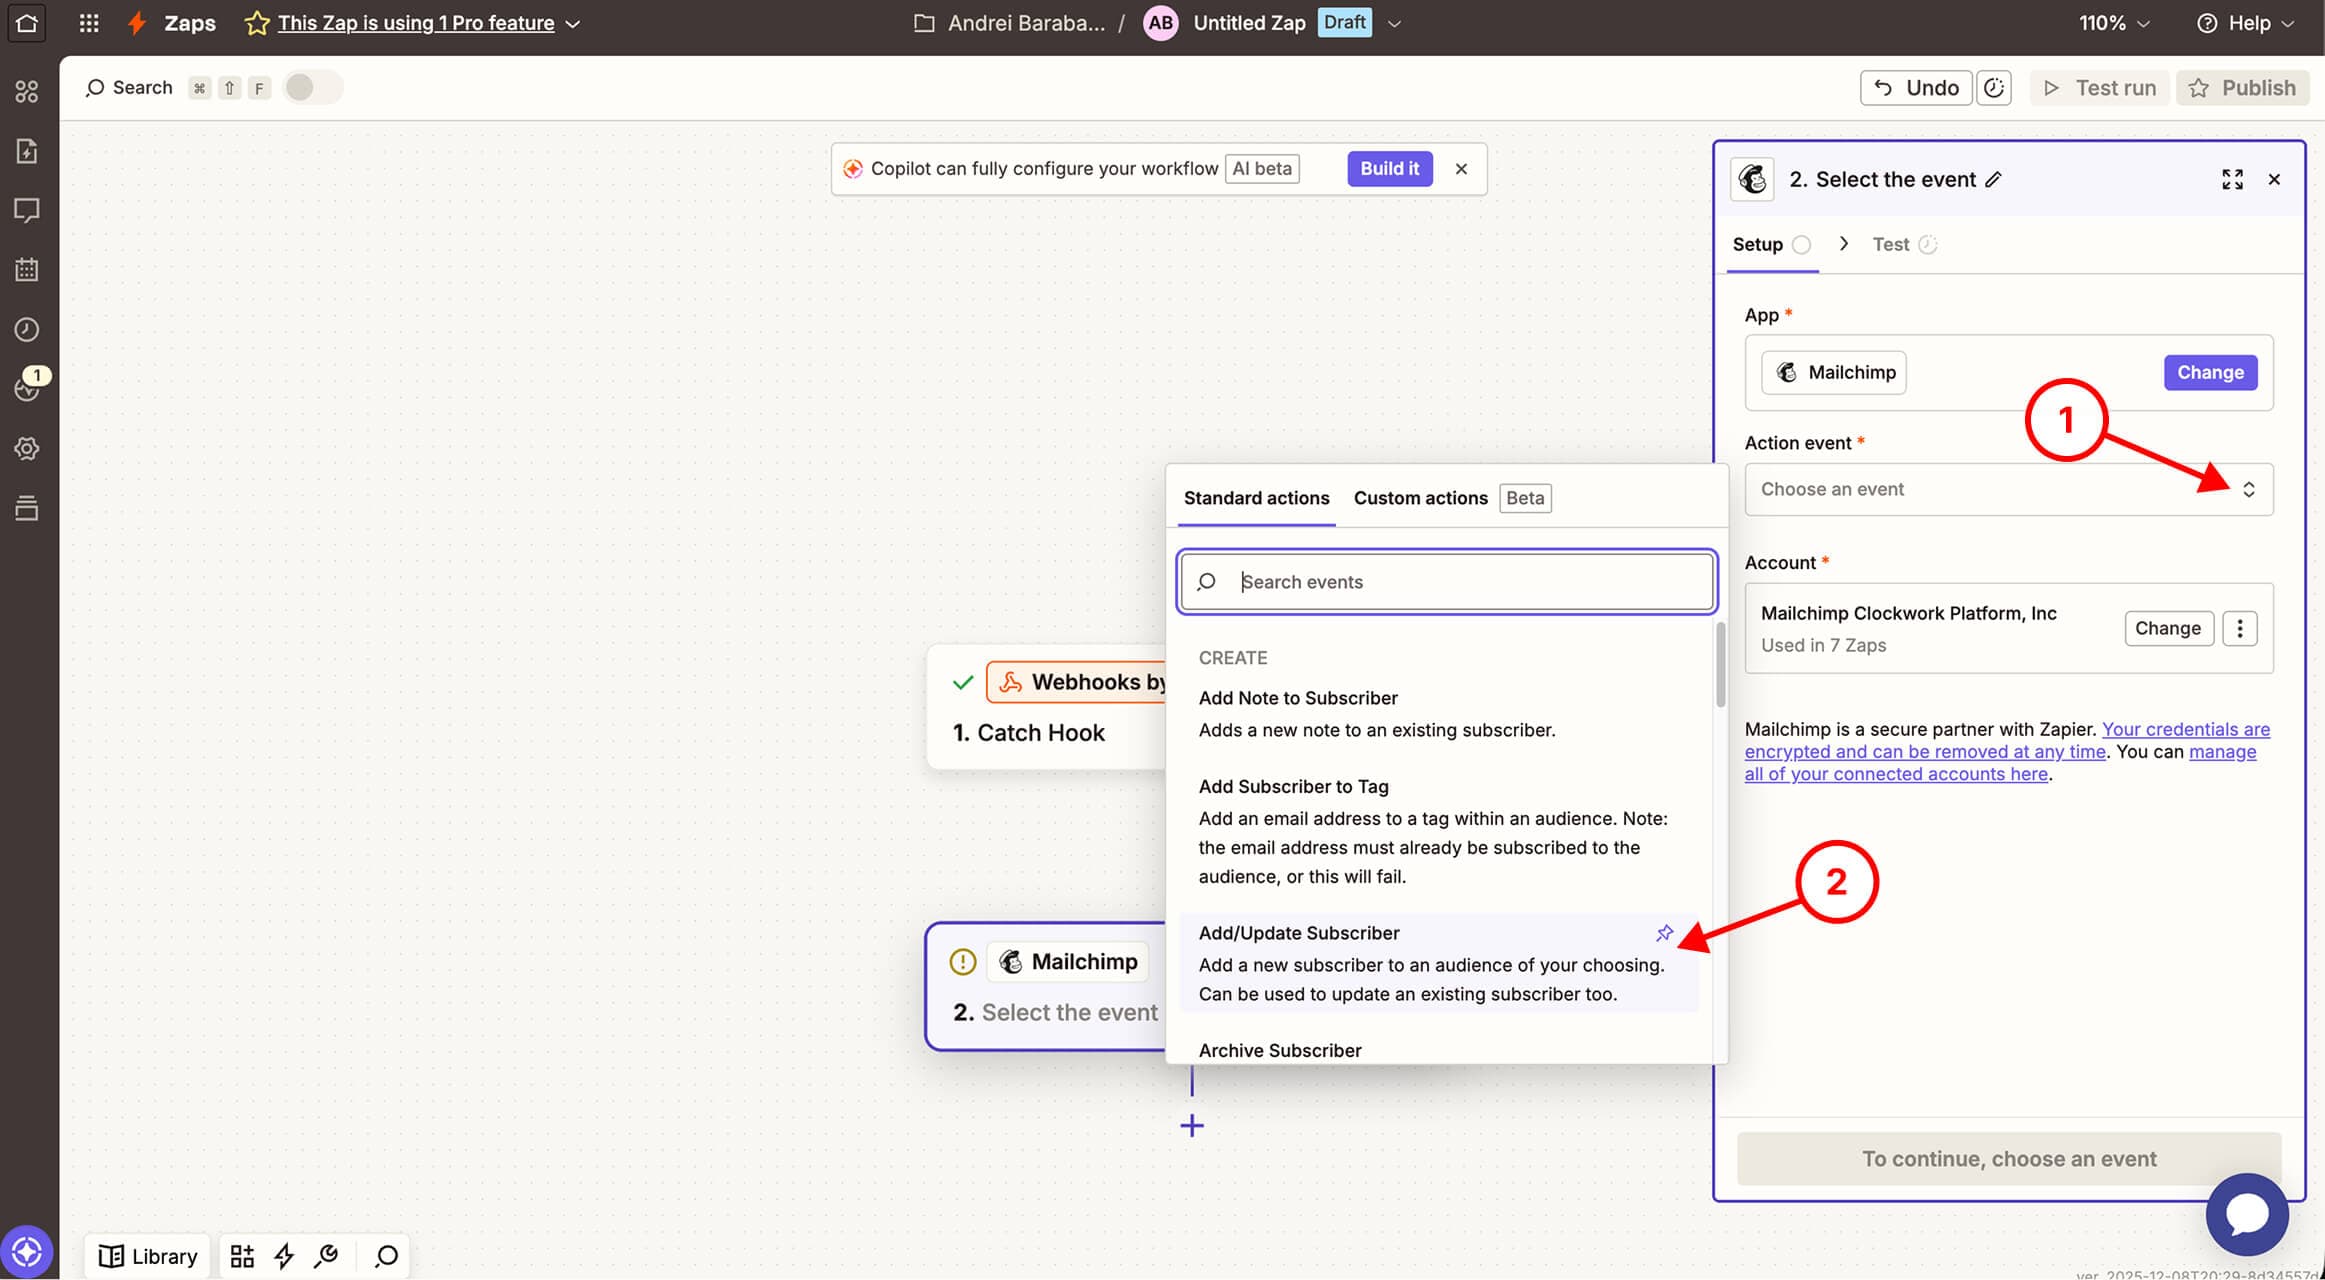
Task: Switch to the Test tab
Action: coord(1890,245)
